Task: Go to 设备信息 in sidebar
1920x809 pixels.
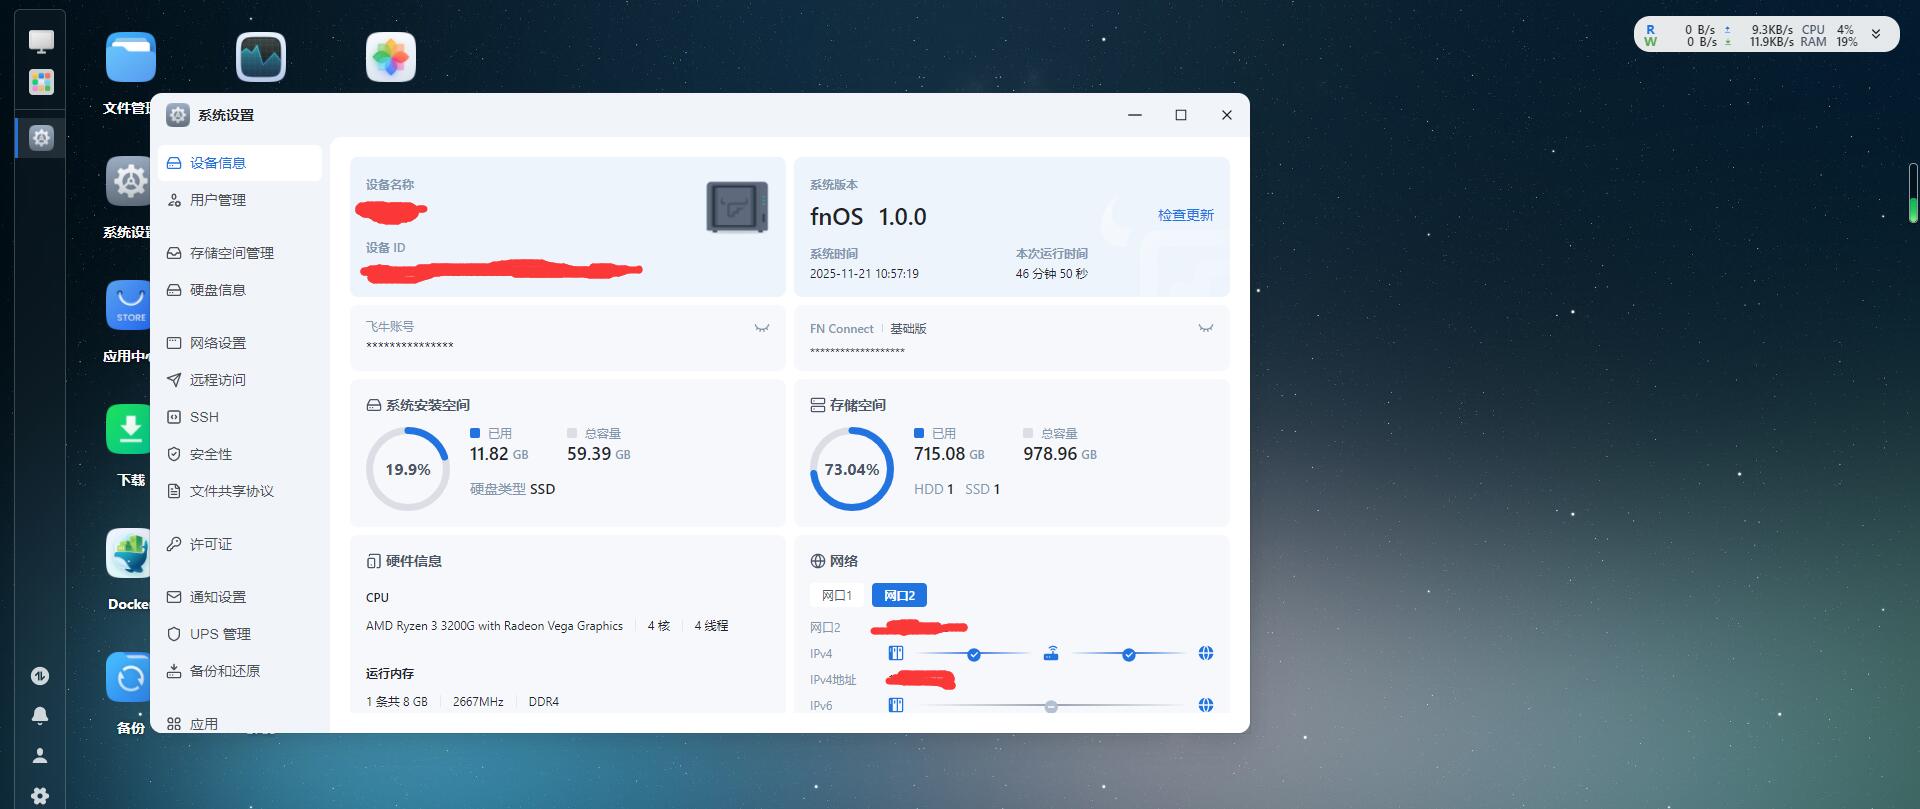Action: (x=240, y=163)
